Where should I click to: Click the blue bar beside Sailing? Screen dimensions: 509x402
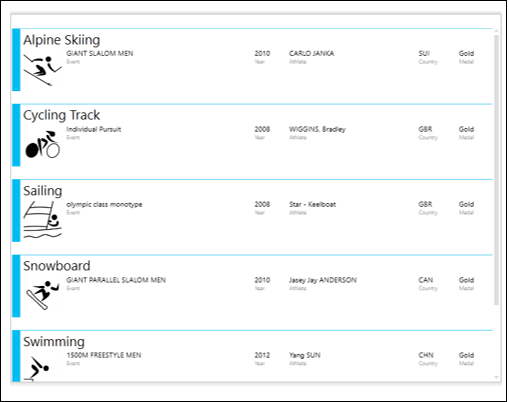[16, 211]
